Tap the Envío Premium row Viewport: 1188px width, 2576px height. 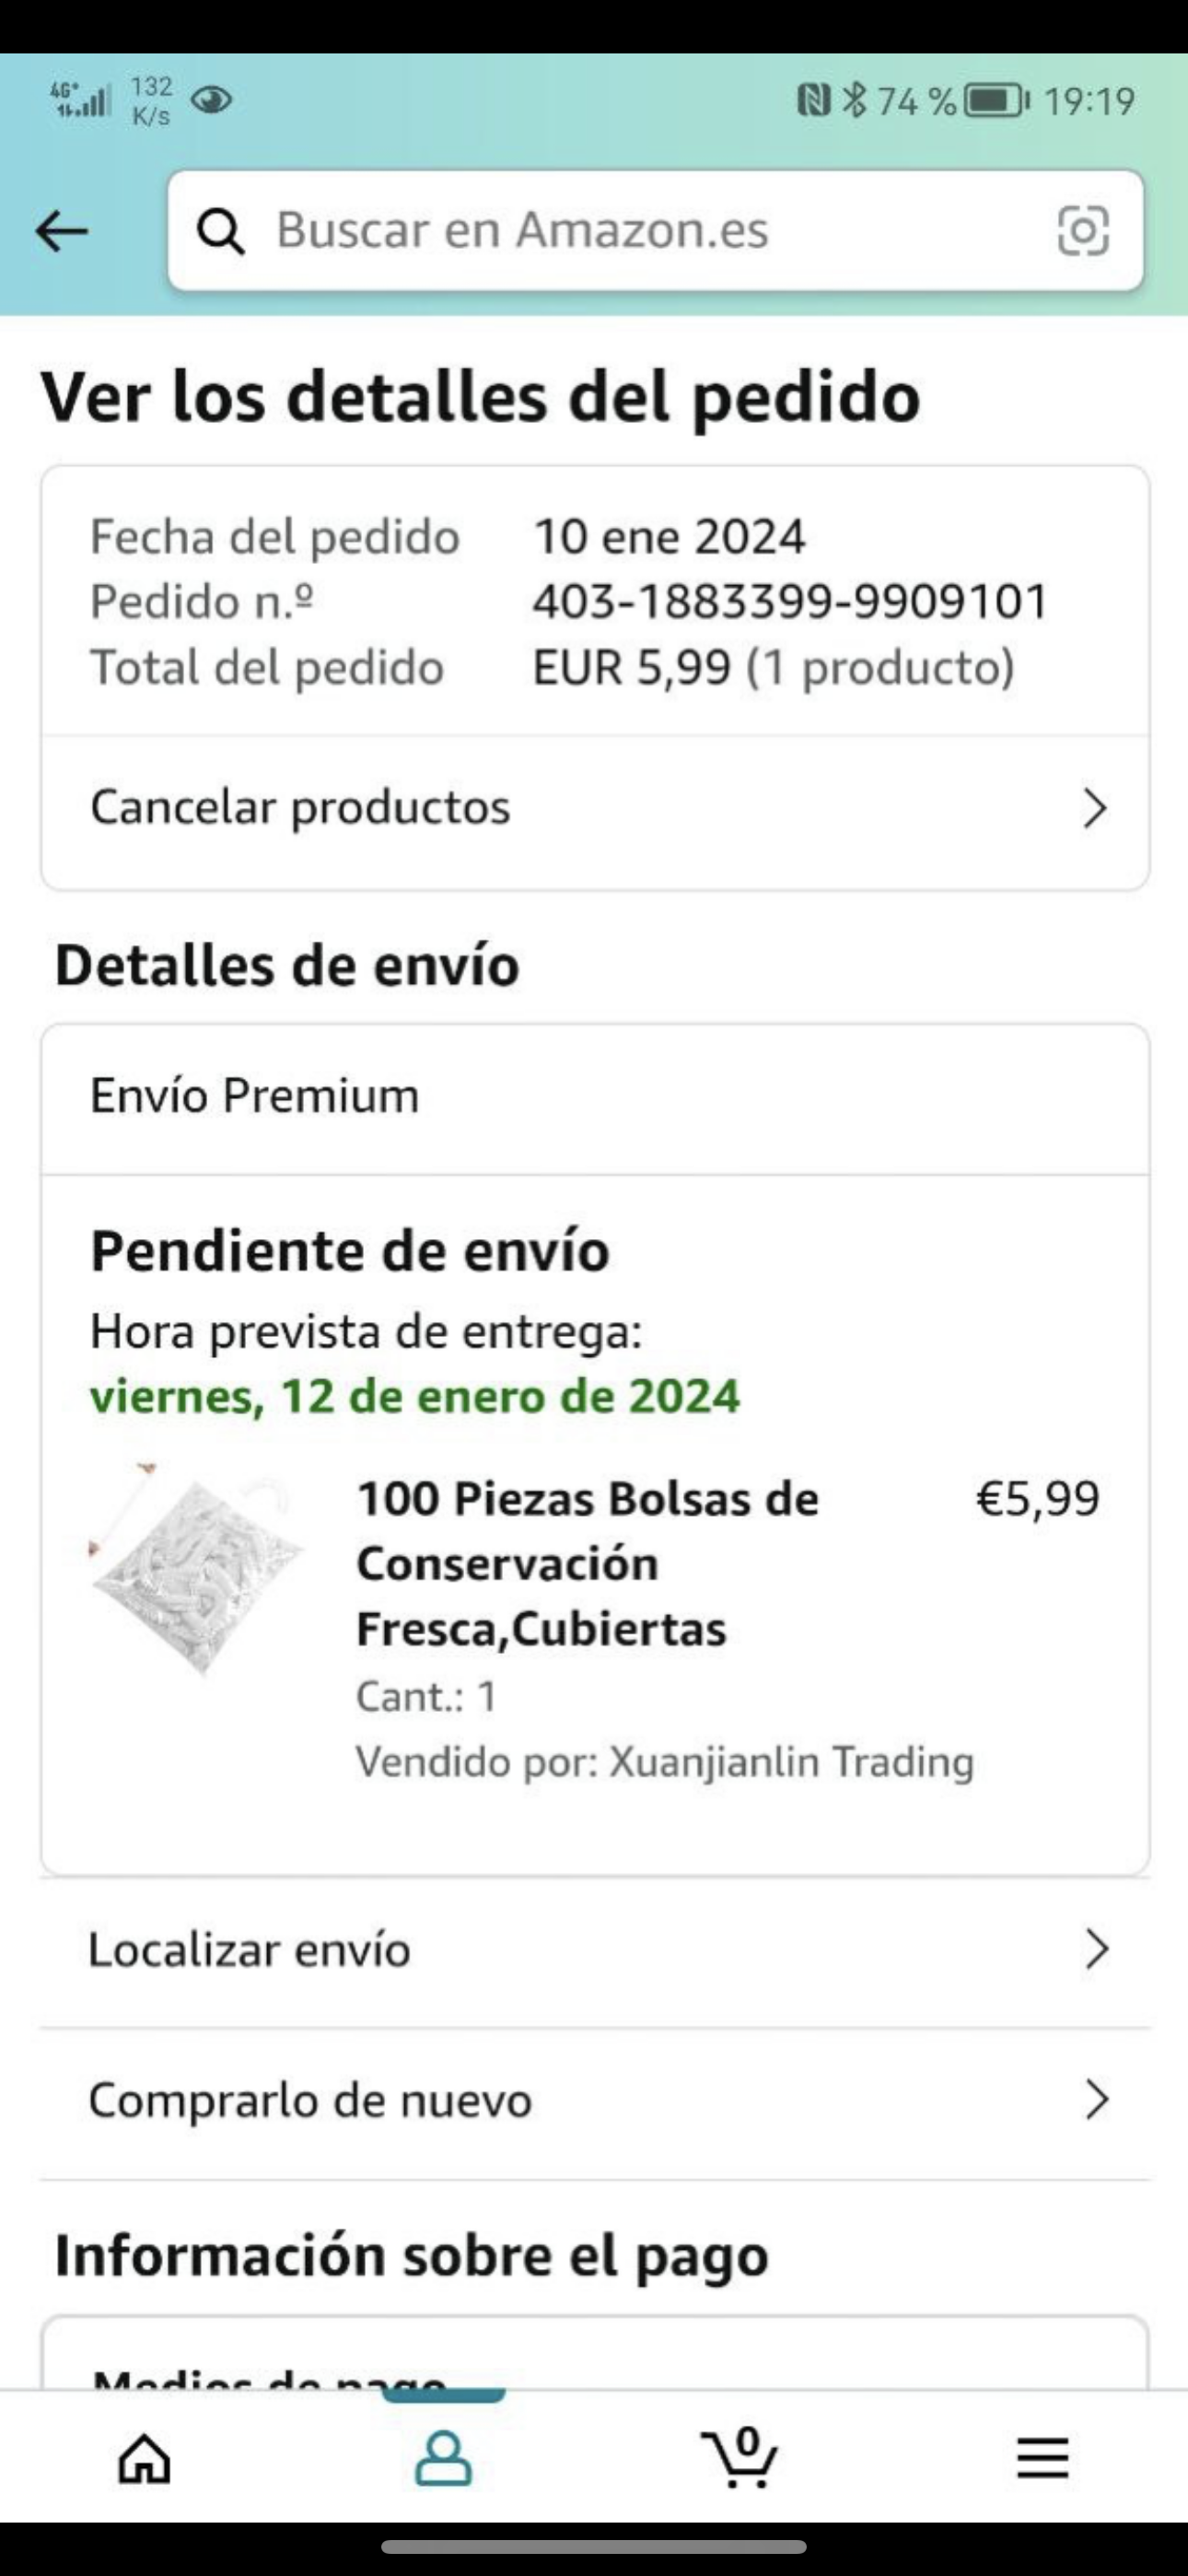click(x=595, y=1096)
